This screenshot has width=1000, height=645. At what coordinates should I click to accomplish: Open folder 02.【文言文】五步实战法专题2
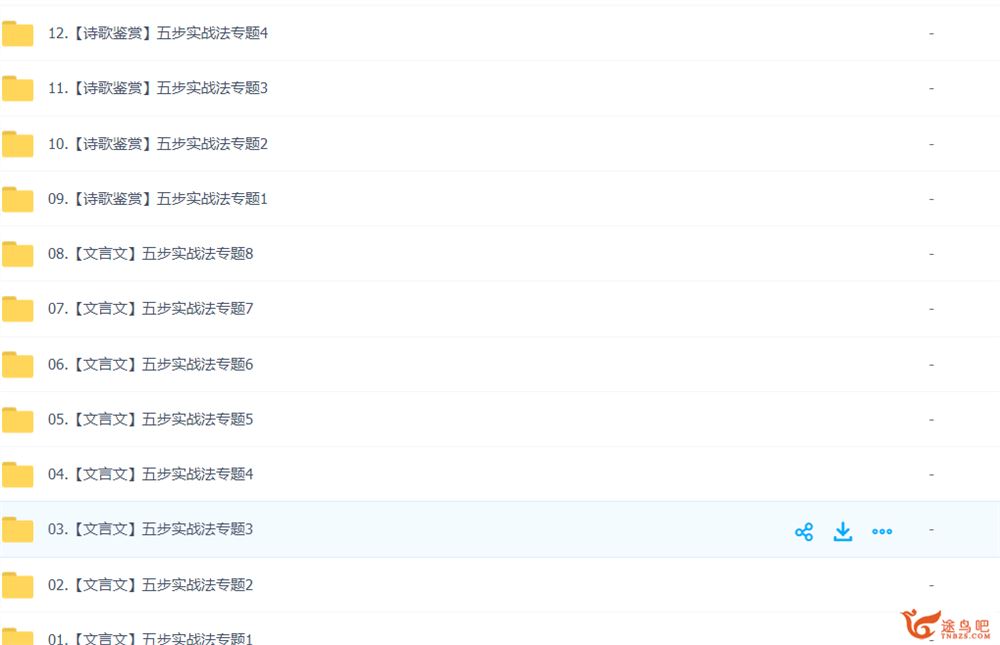[x=151, y=584]
